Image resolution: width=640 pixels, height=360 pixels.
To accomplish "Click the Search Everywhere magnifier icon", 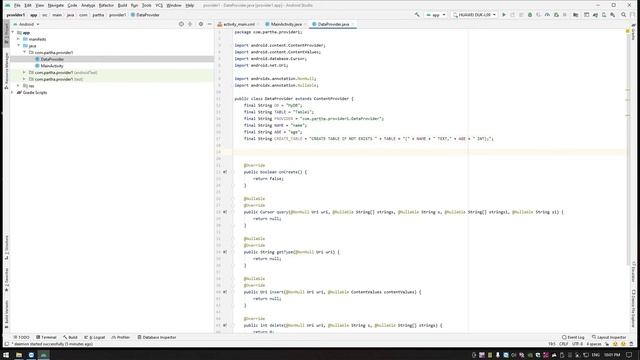I will 623,15.
